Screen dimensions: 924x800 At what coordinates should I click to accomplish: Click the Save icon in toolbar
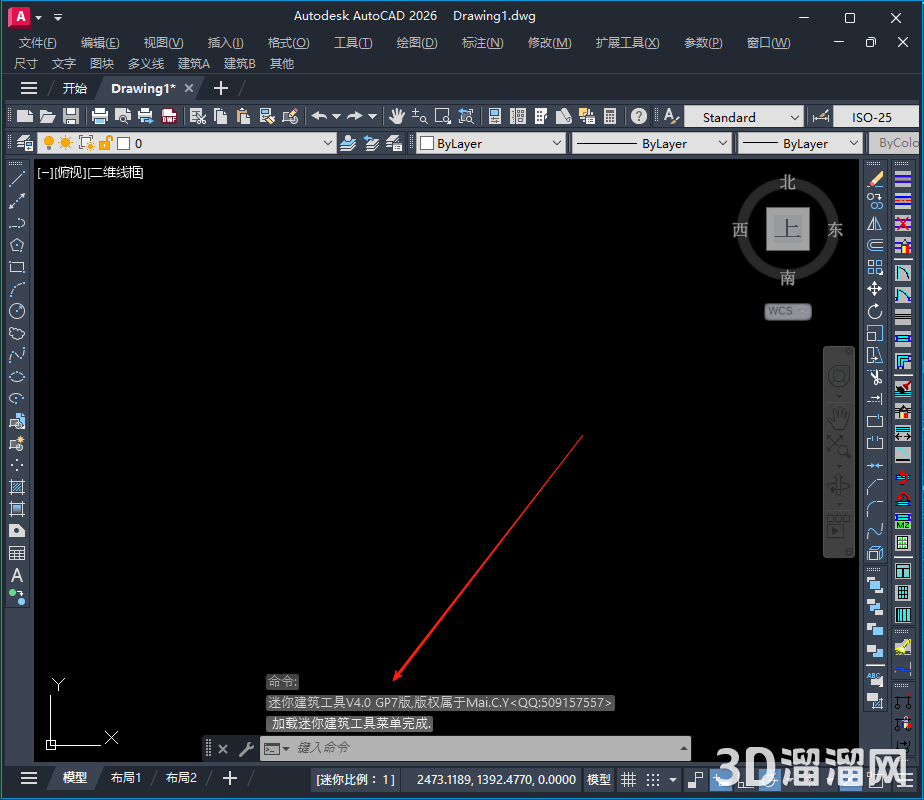pos(71,116)
